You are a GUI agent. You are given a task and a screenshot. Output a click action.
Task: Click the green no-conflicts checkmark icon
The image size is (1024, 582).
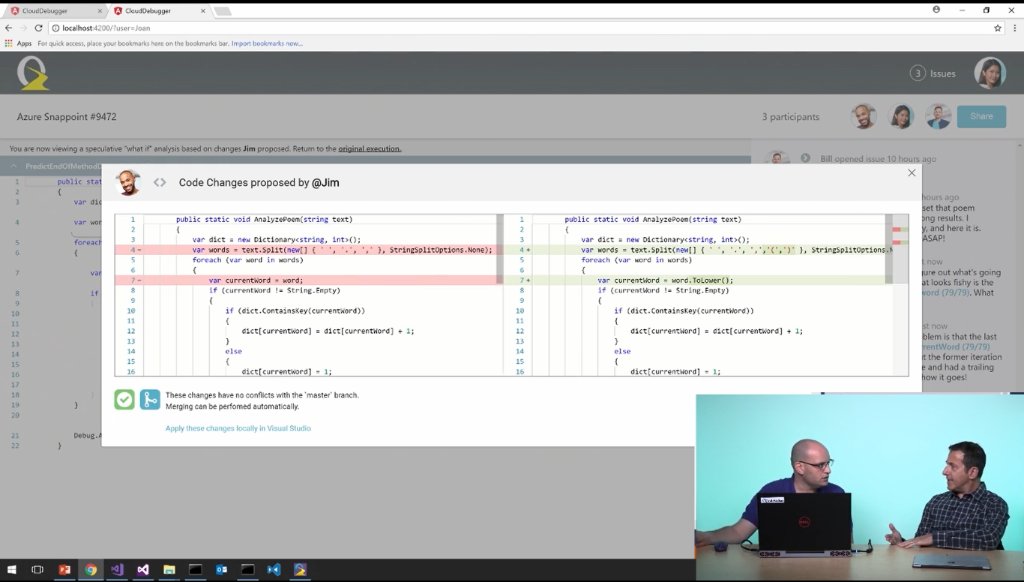(x=123, y=399)
